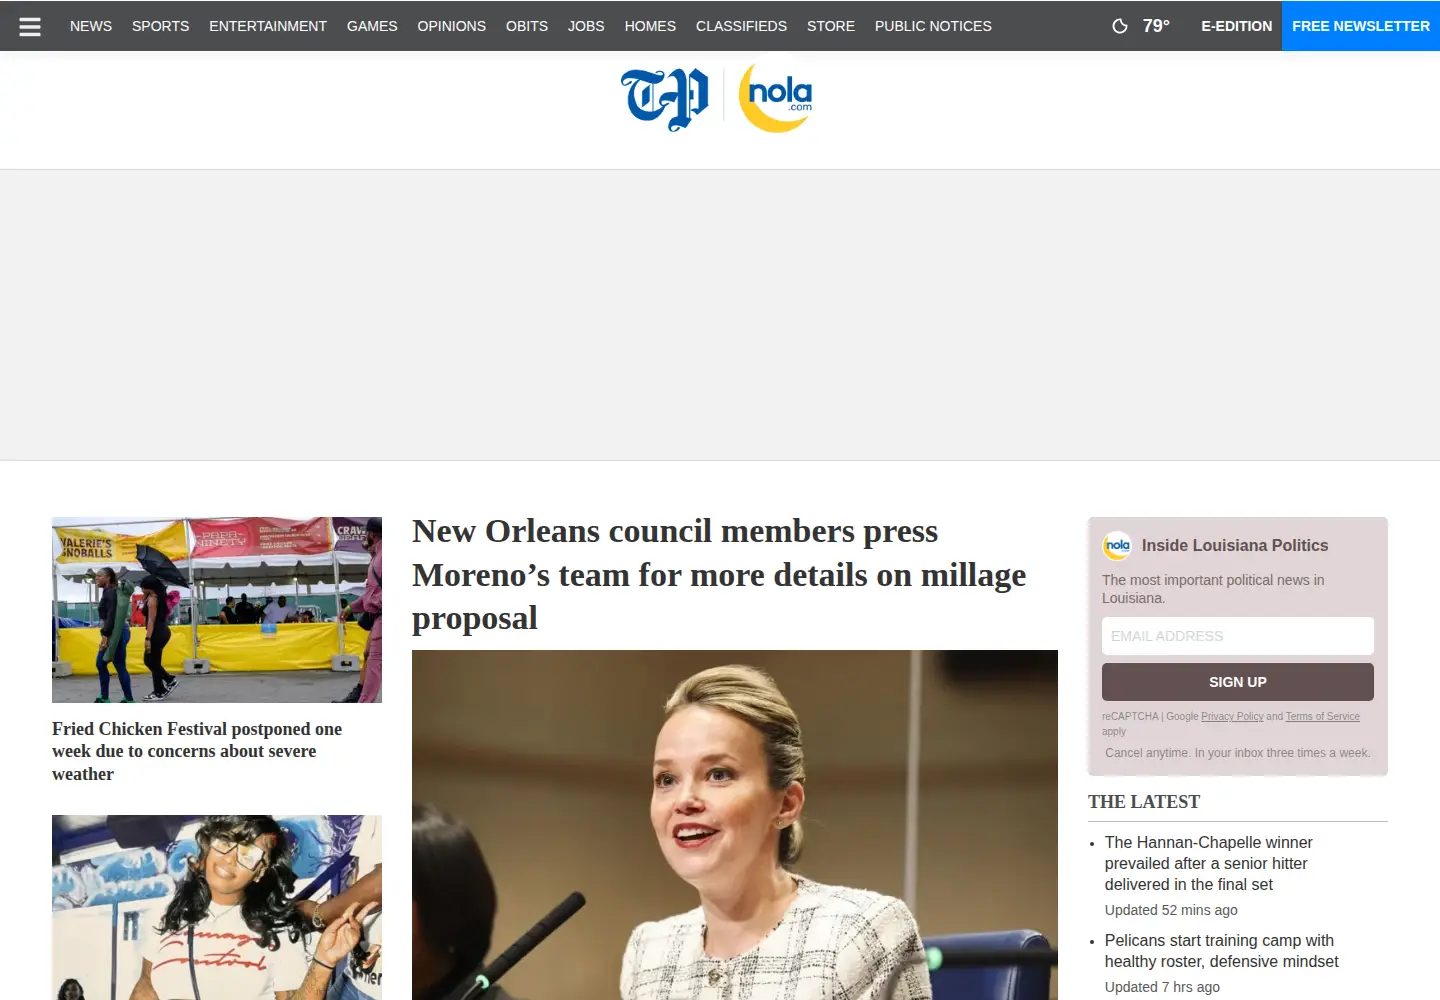Click 'Updated 52 mins ago' timestamp
Screen dimensions: 1440x1000
[1171, 910]
